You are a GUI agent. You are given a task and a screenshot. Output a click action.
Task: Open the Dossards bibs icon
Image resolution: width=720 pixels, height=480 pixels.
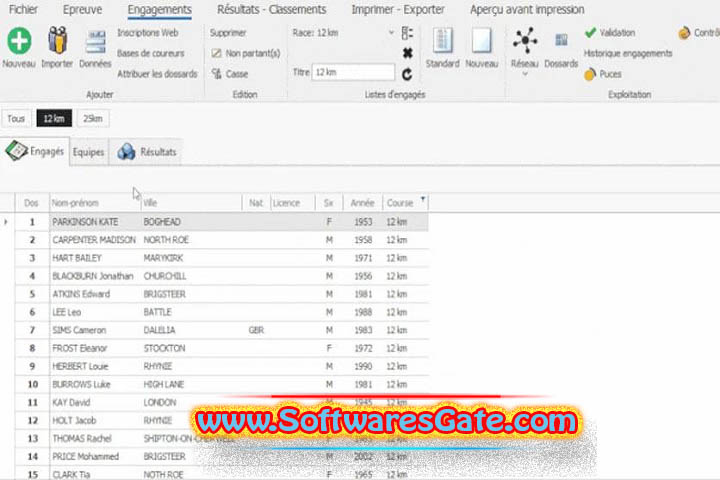point(561,40)
